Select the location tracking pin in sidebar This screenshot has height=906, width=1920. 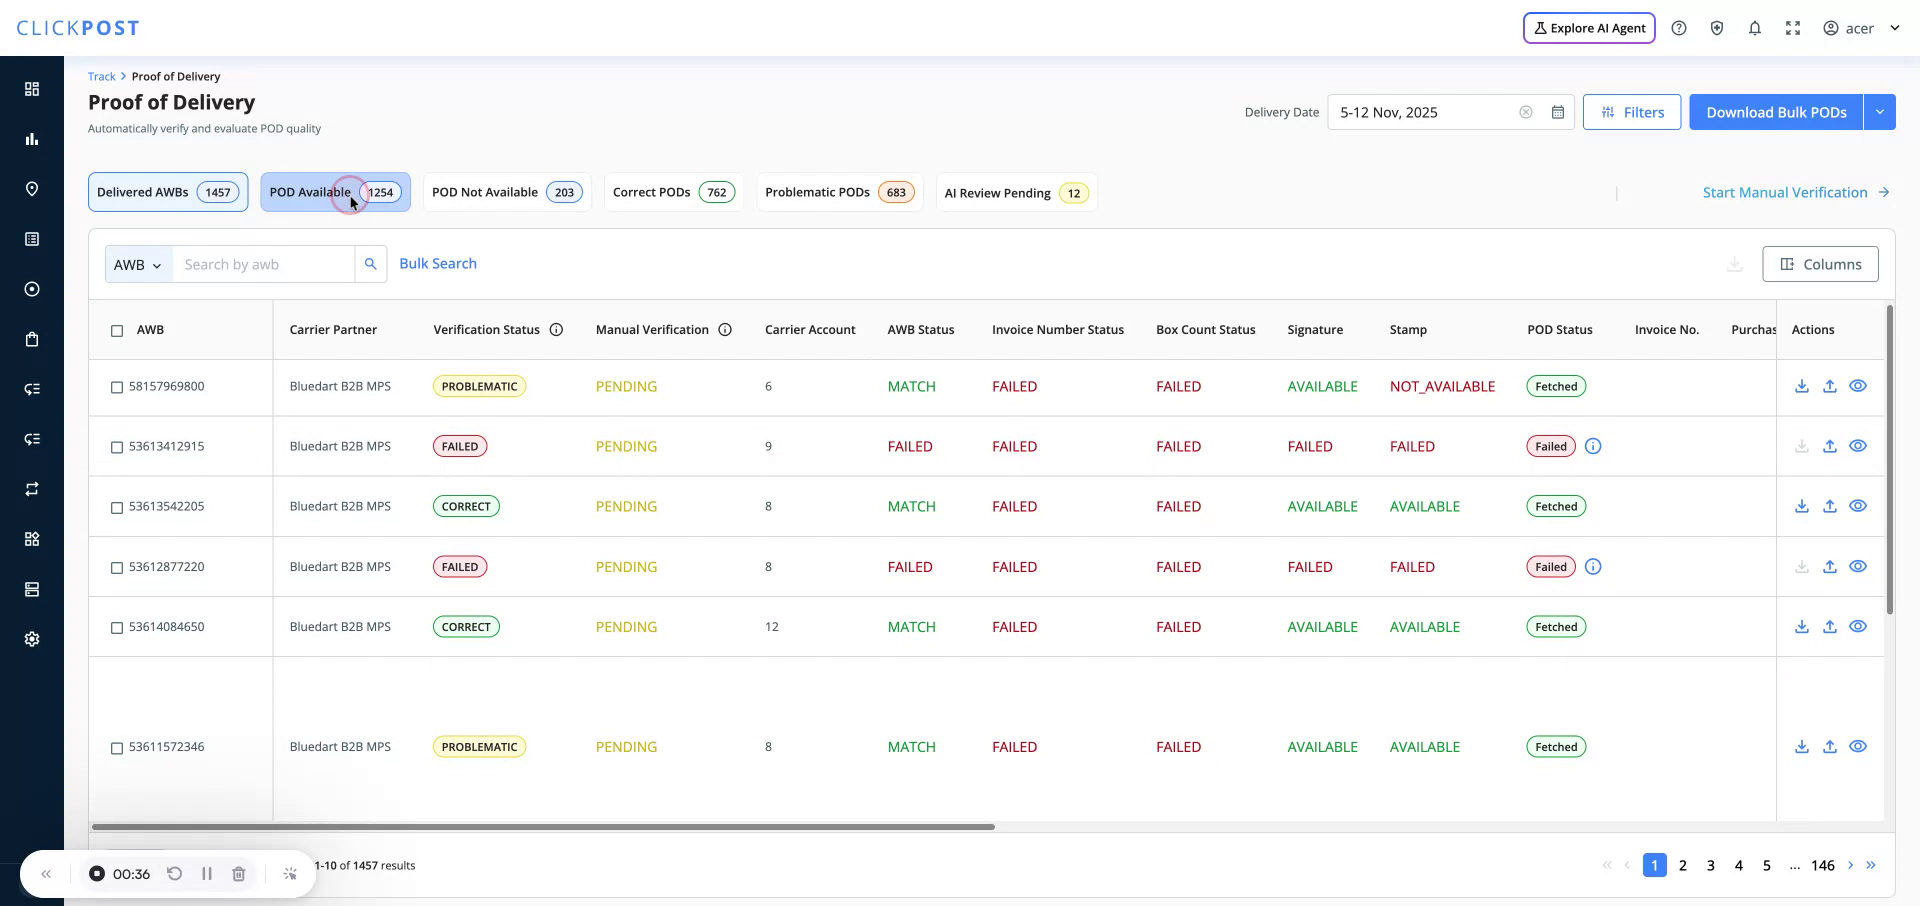pyautogui.click(x=32, y=189)
